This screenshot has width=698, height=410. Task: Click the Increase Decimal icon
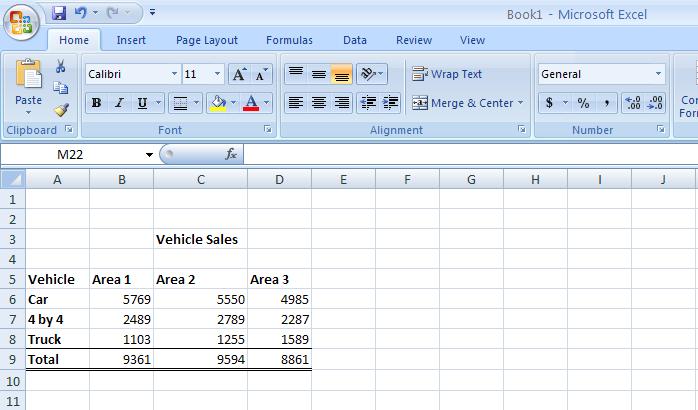[633, 103]
